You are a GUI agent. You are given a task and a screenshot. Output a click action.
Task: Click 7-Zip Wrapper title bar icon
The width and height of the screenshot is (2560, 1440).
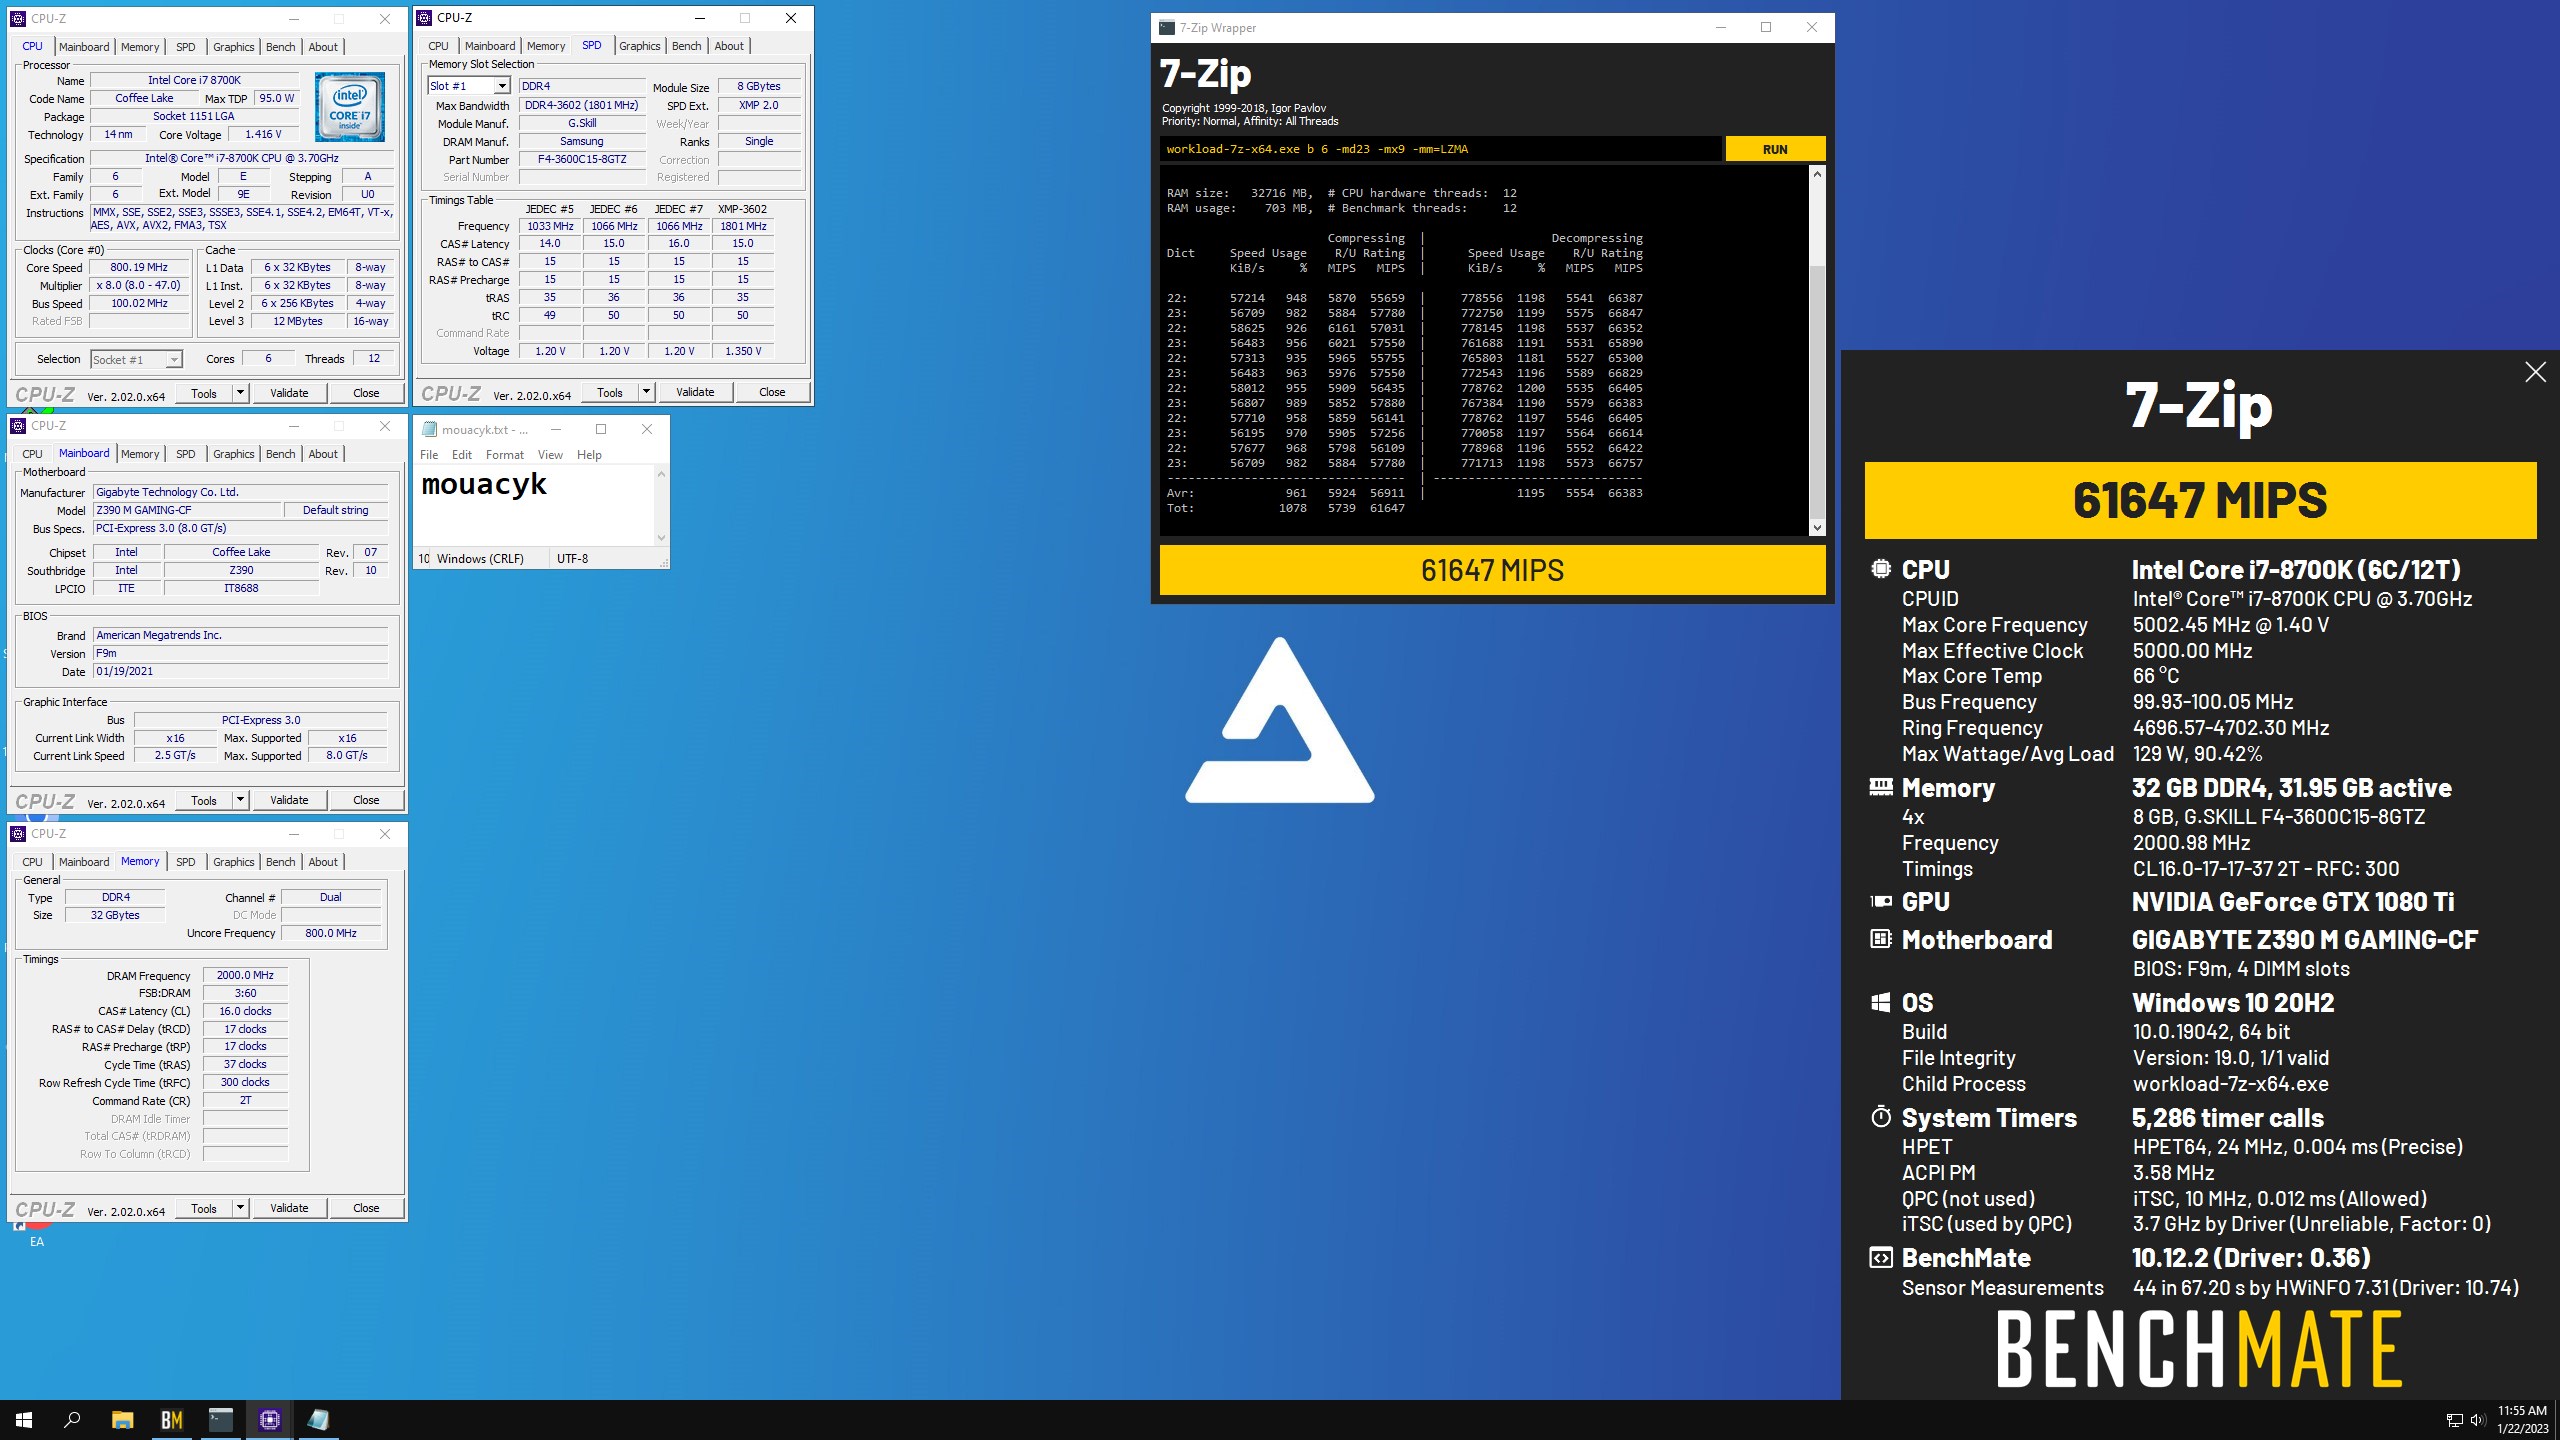point(1166,28)
